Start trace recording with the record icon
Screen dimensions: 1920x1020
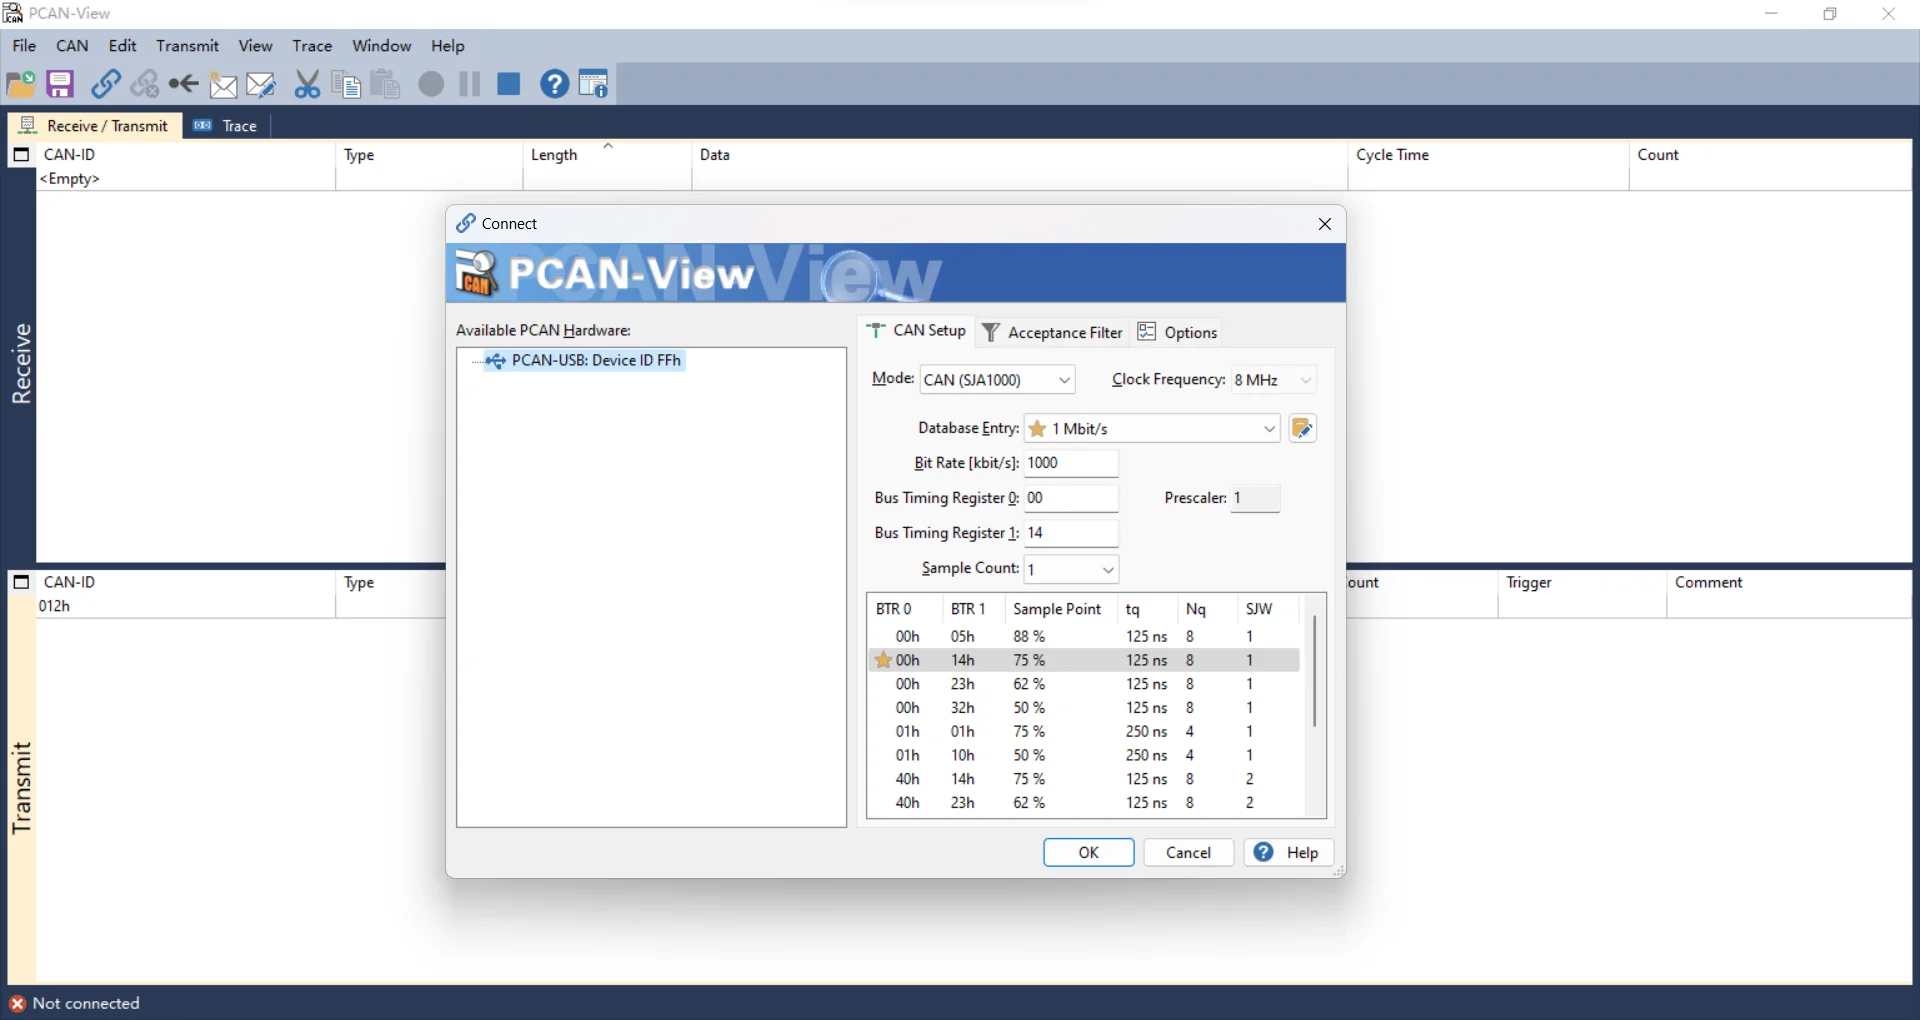(x=430, y=84)
